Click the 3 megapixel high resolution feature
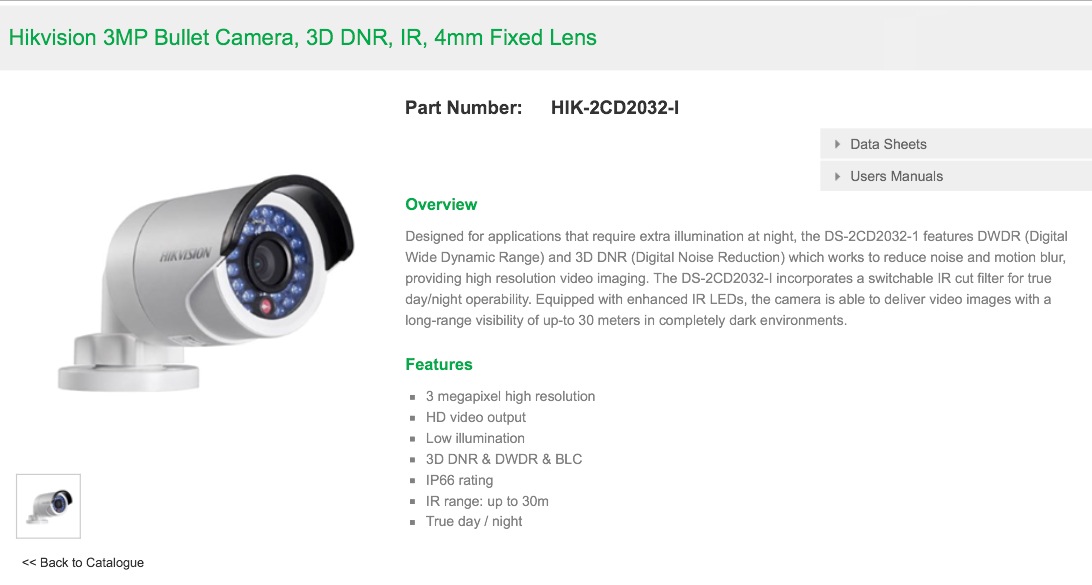 [510, 396]
